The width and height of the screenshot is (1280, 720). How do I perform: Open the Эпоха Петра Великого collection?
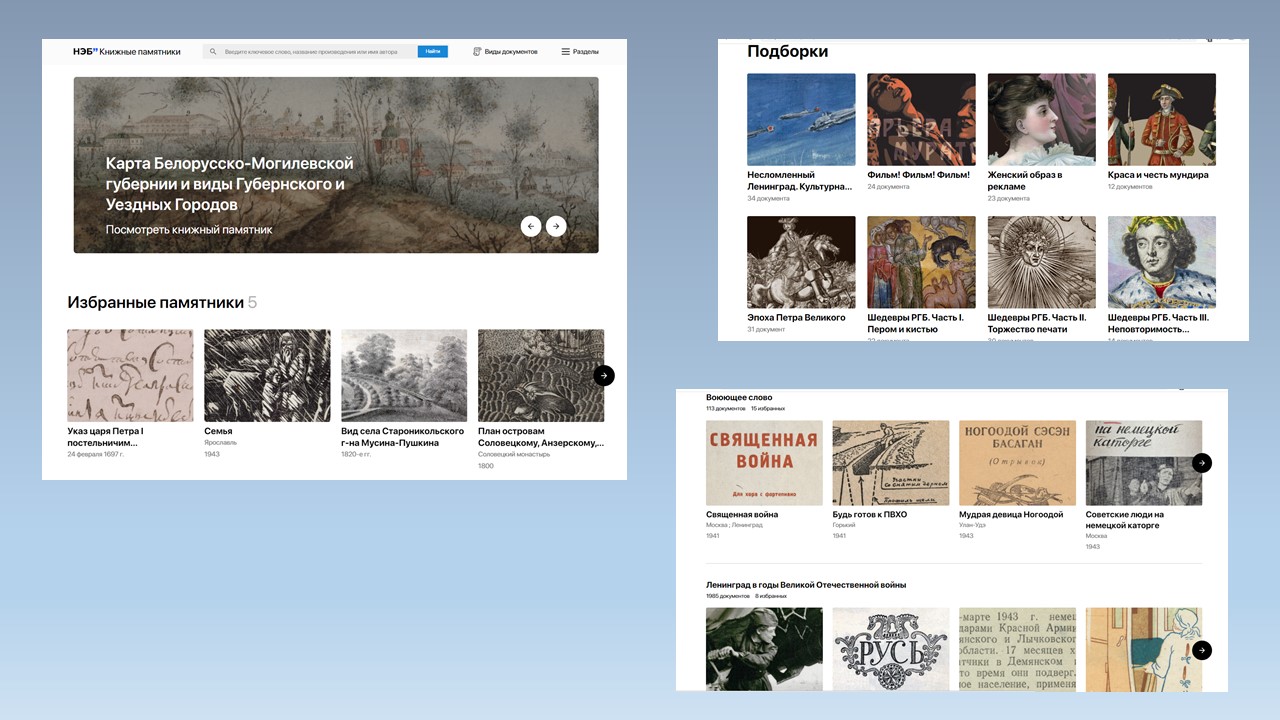click(801, 262)
